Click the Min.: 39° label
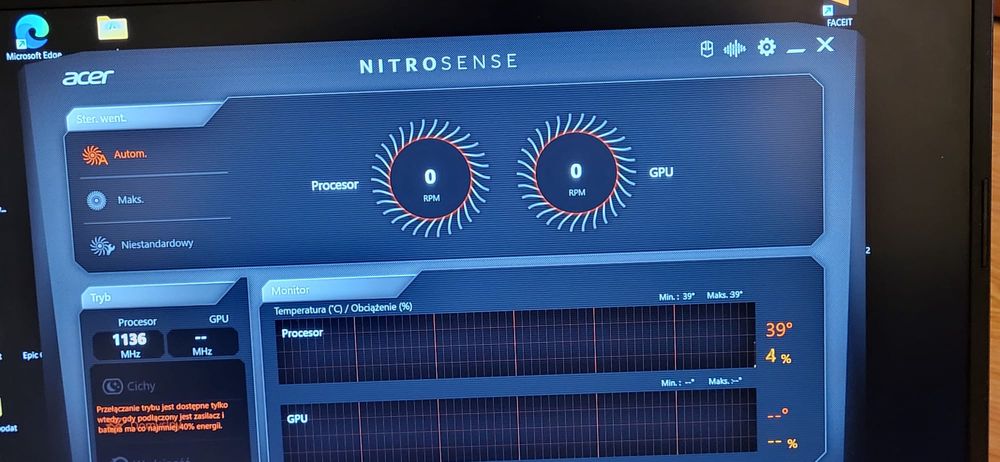This screenshot has height=462, width=1000. click(x=677, y=297)
